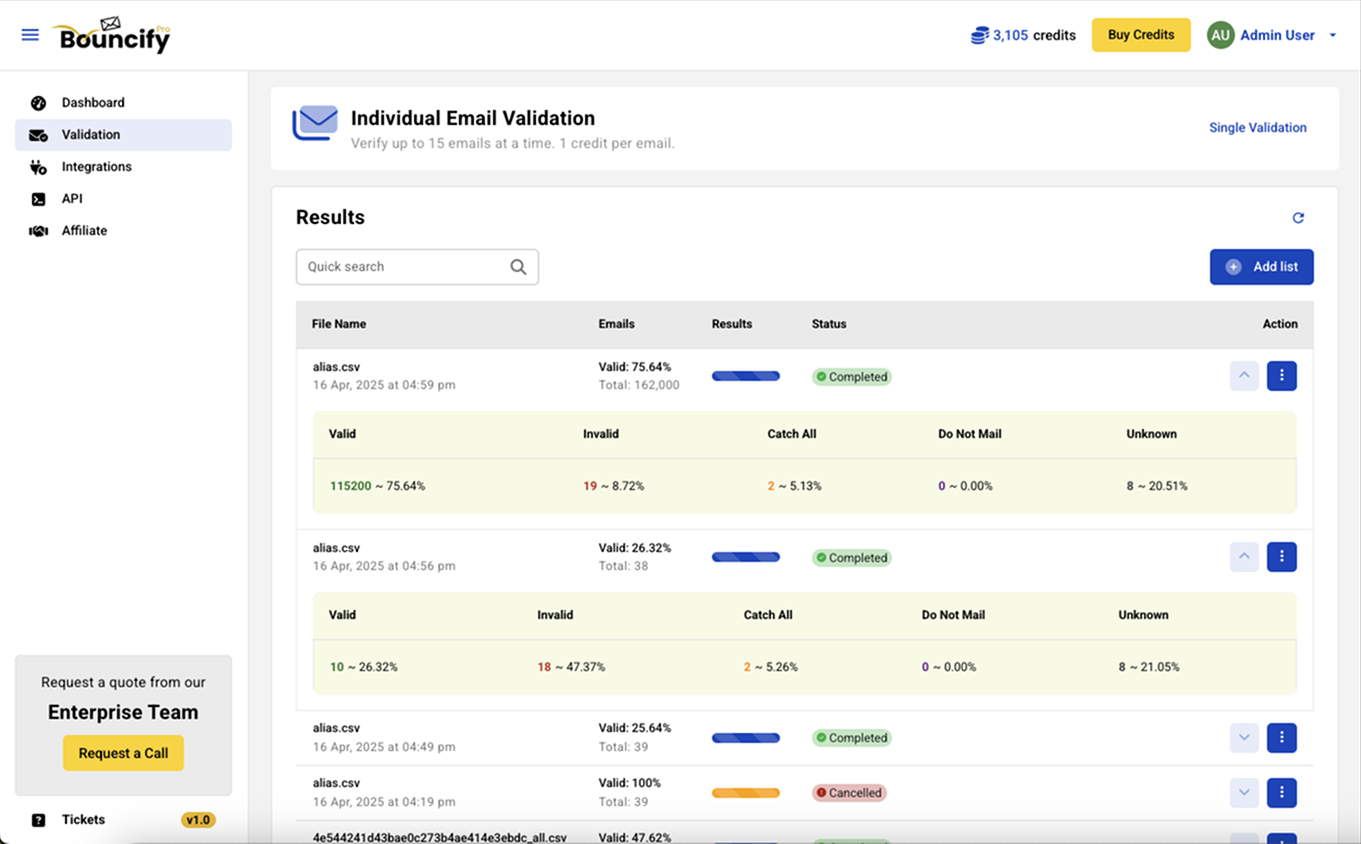Go to Dashboard in the sidebar
Image resolution: width=1361 pixels, height=844 pixels.
coord(93,103)
